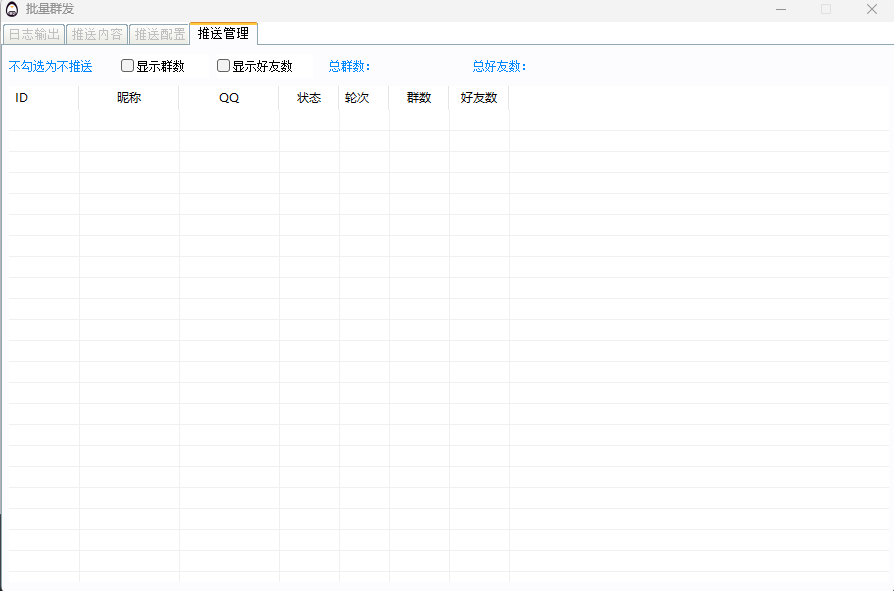Click the 总好友数 label
894x591 pixels.
coord(499,67)
